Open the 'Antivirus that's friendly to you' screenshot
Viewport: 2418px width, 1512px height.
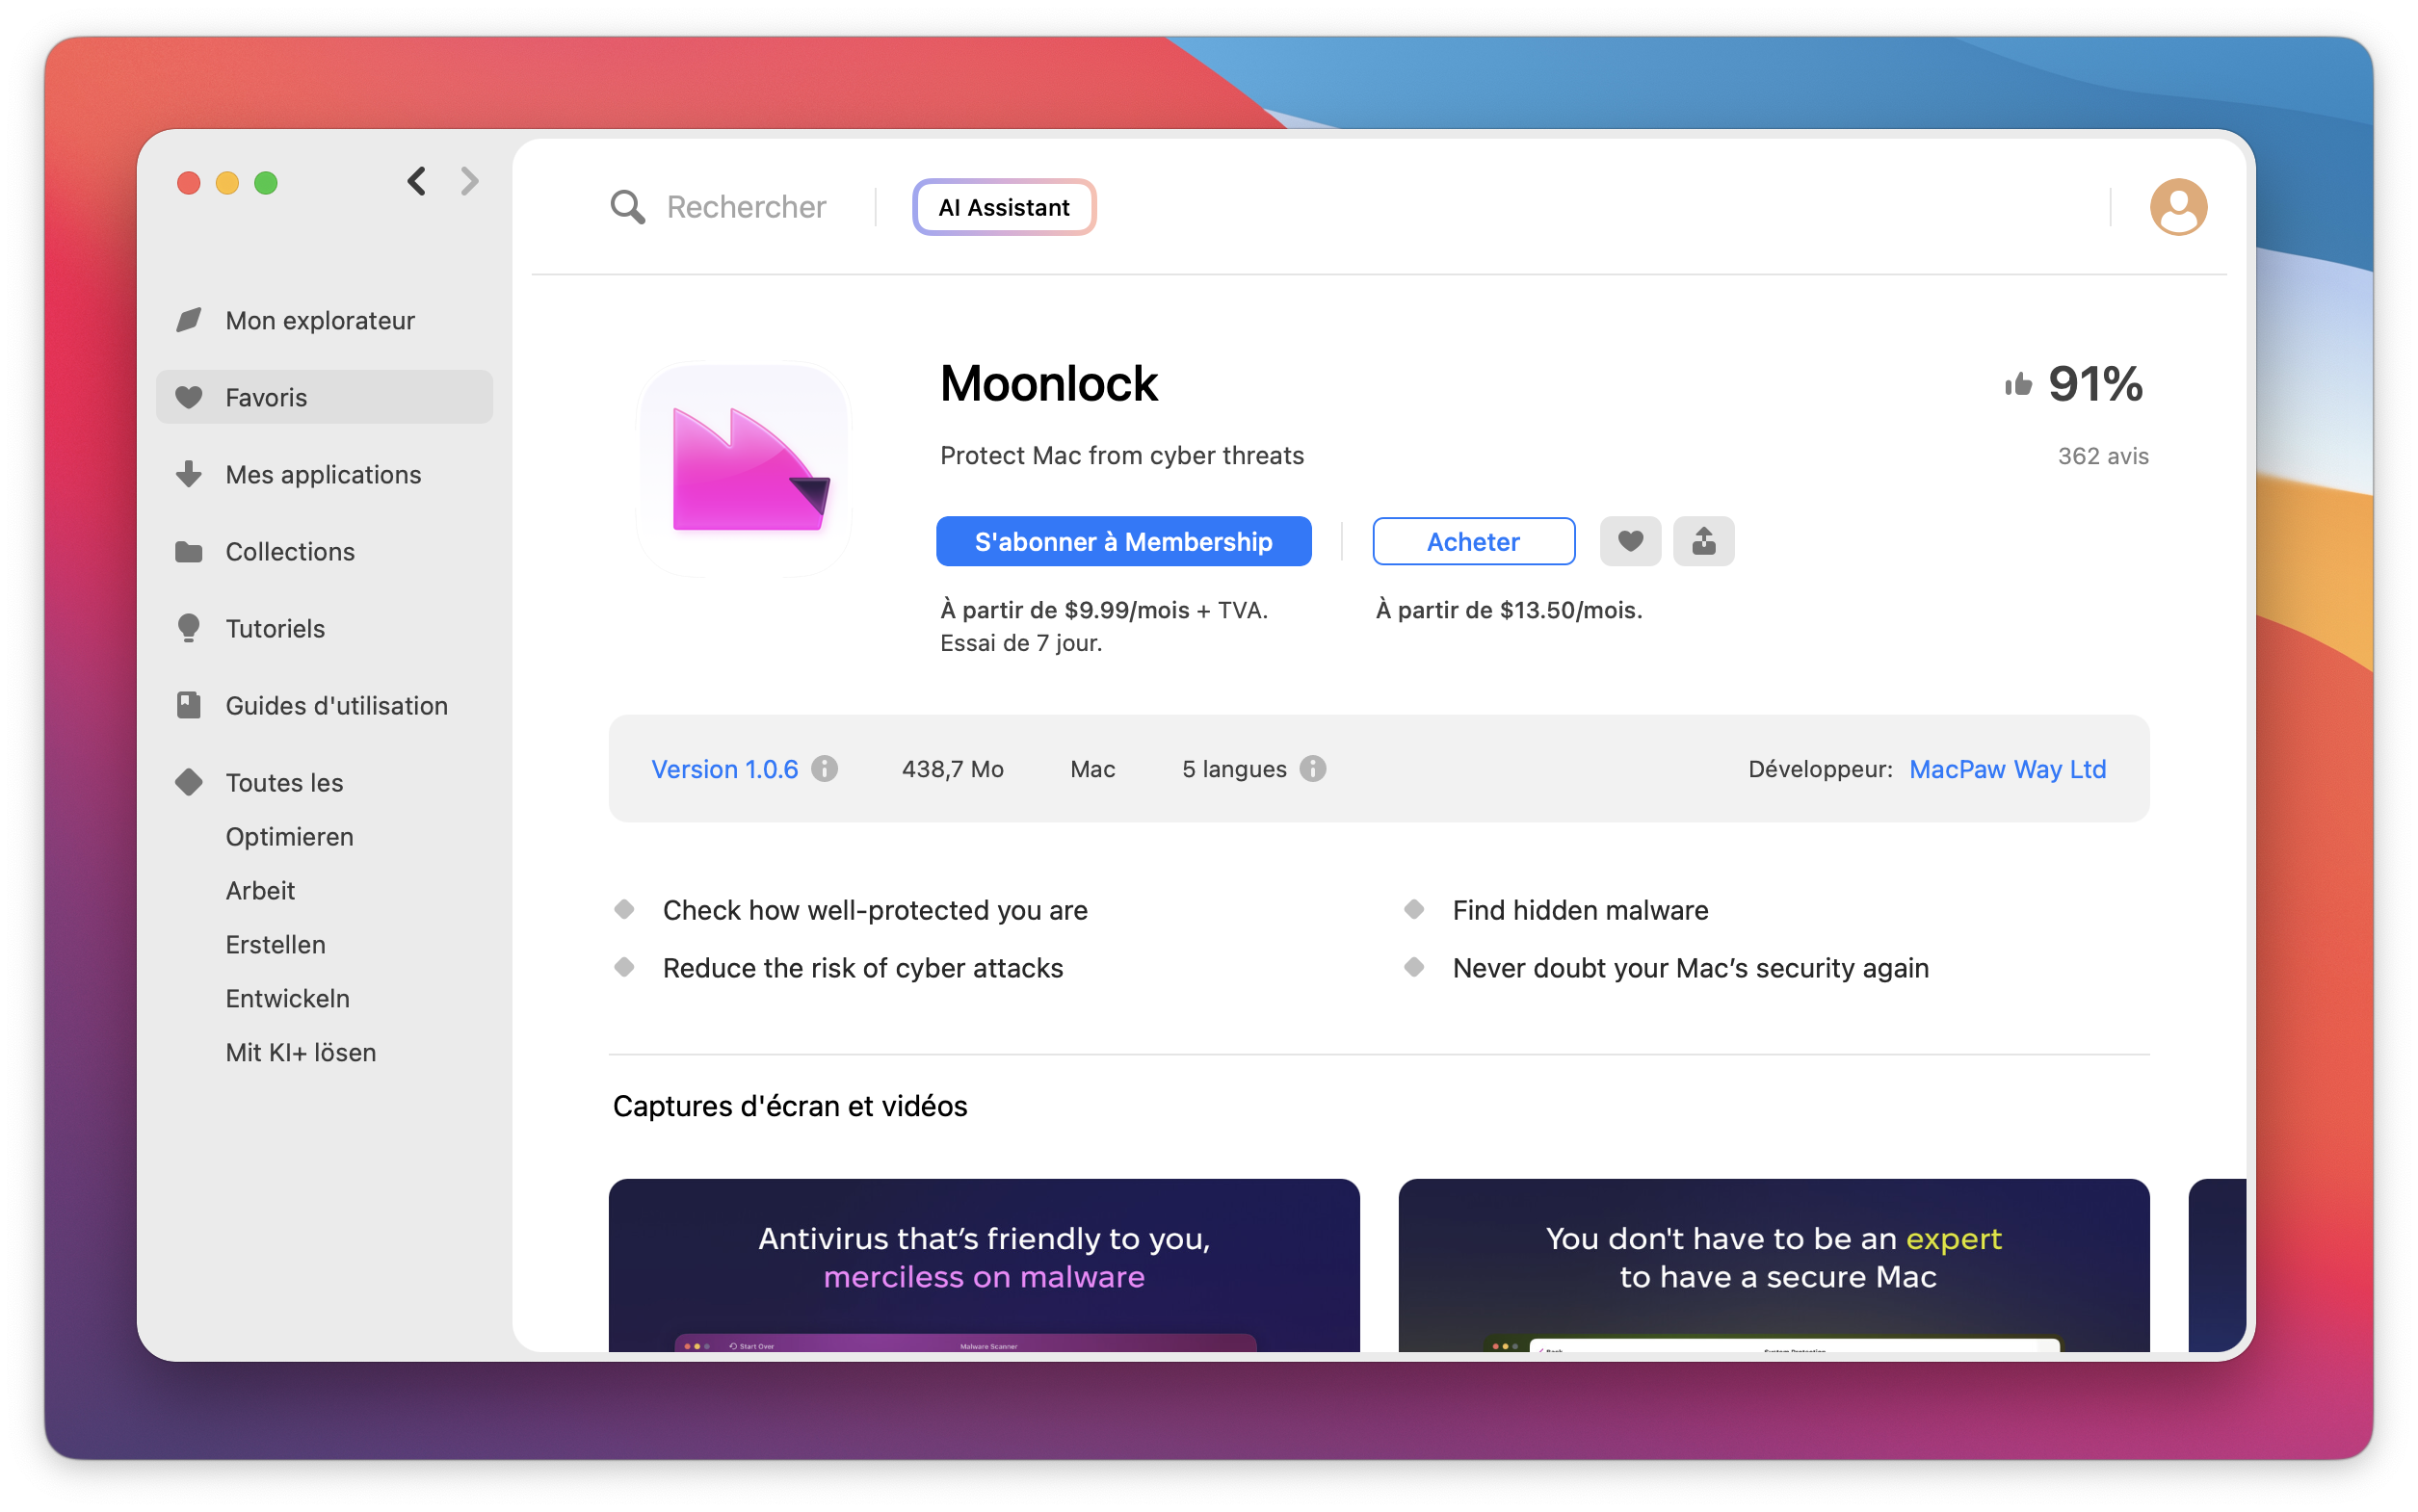pyautogui.click(x=983, y=1264)
